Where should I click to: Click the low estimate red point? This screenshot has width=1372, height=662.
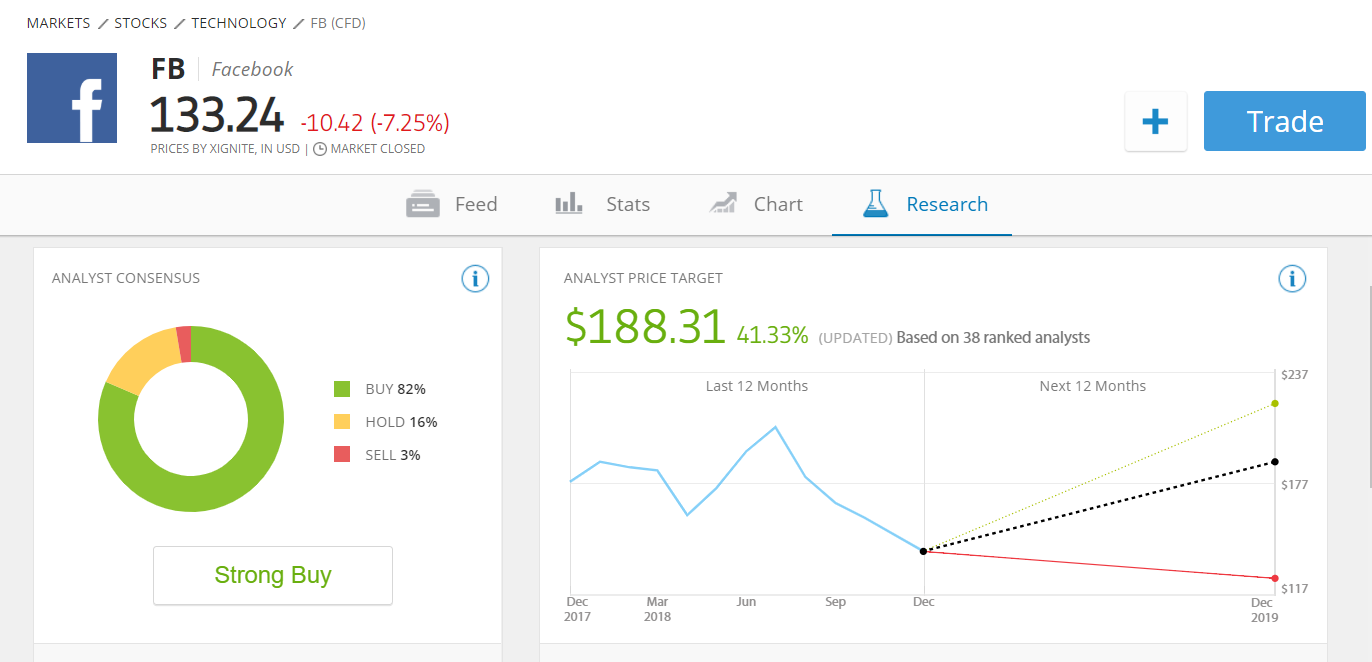1275,578
